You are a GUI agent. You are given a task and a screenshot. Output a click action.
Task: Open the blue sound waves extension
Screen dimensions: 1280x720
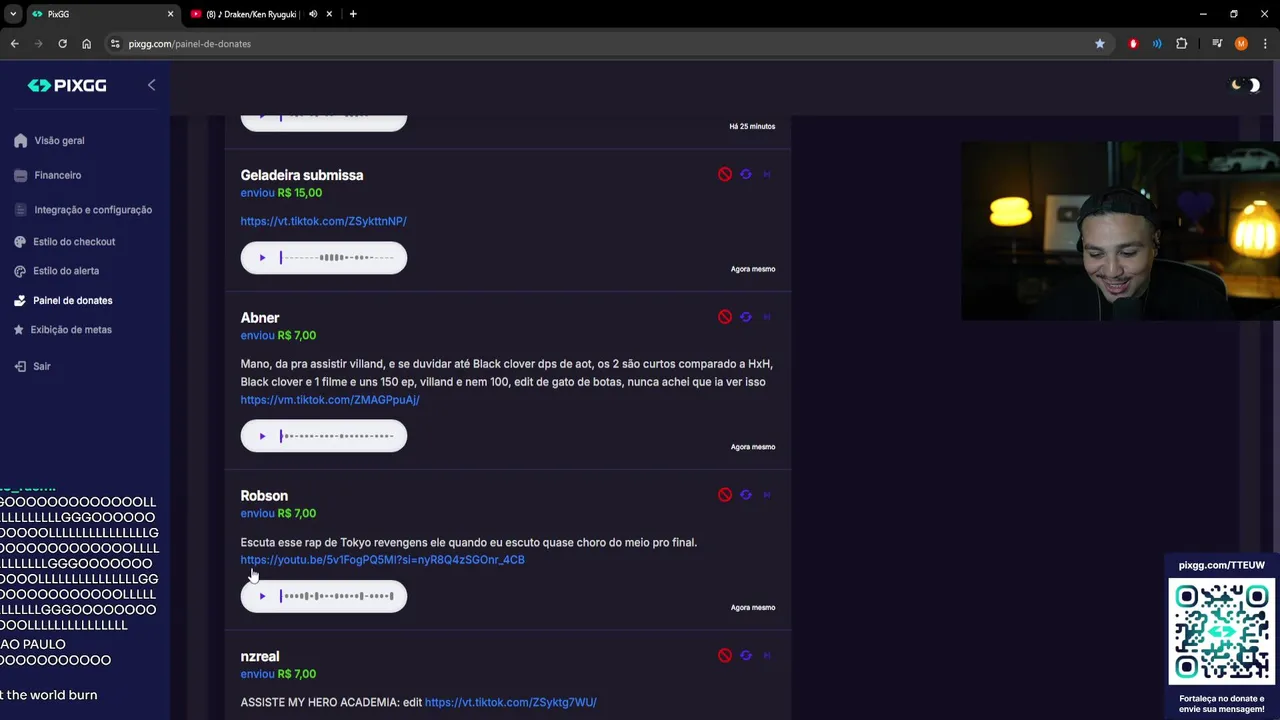1157,44
